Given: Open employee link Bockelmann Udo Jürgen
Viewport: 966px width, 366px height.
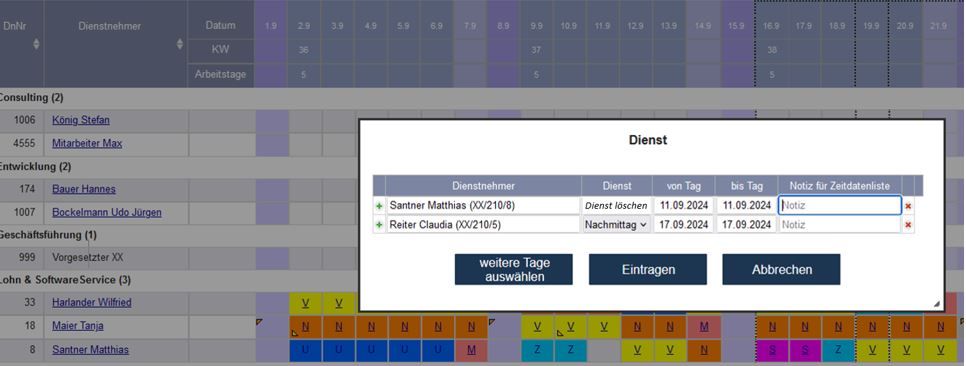Looking at the screenshot, I should [107, 213].
